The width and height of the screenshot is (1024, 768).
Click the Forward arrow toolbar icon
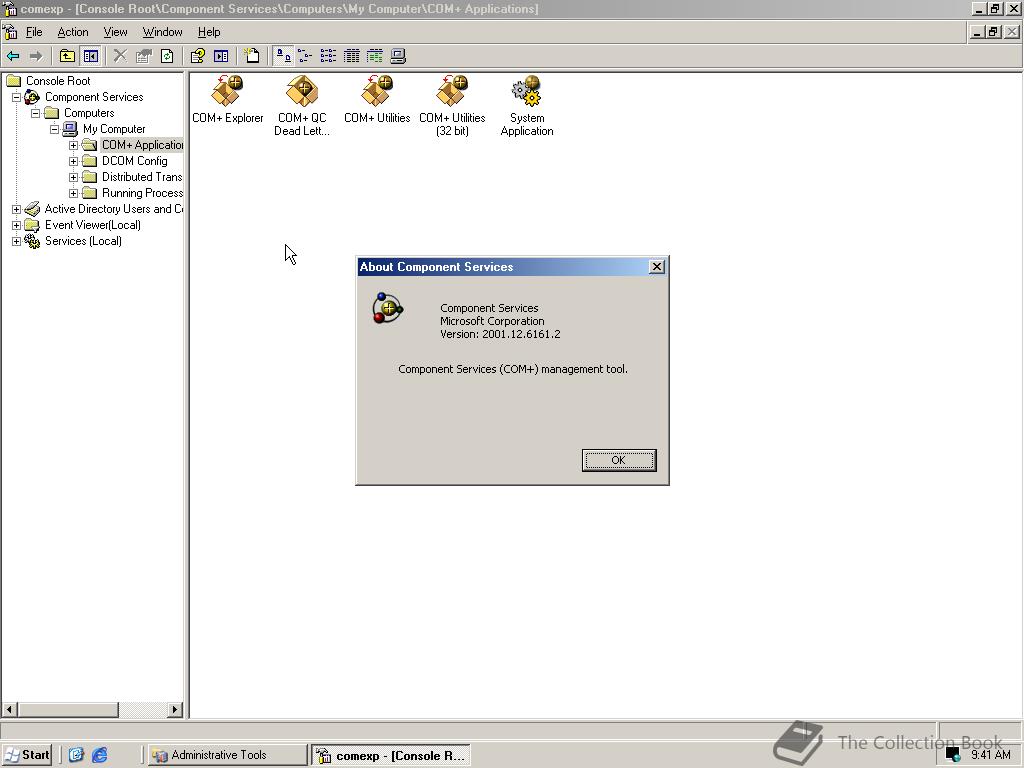click(37, 56)
